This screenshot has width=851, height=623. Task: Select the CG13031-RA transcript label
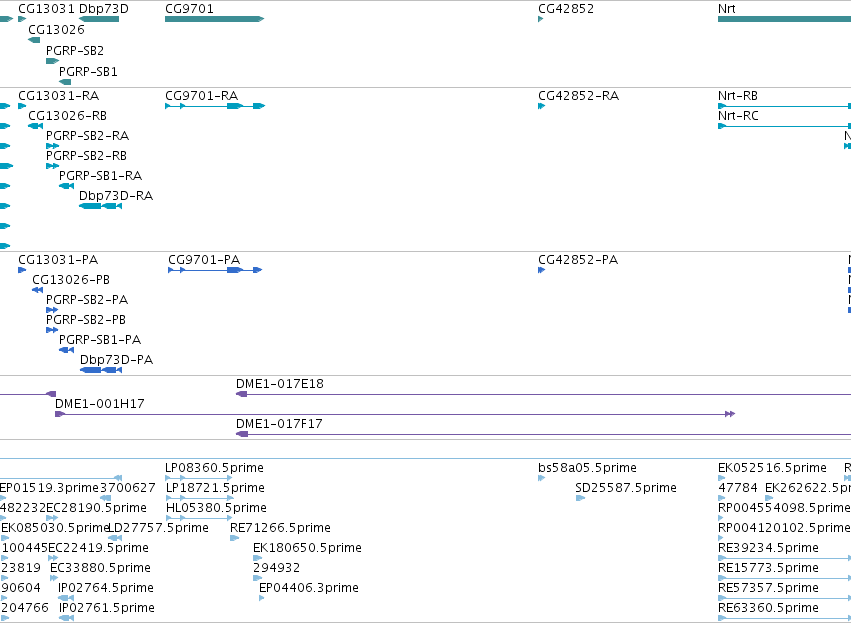tap(59, 96)
